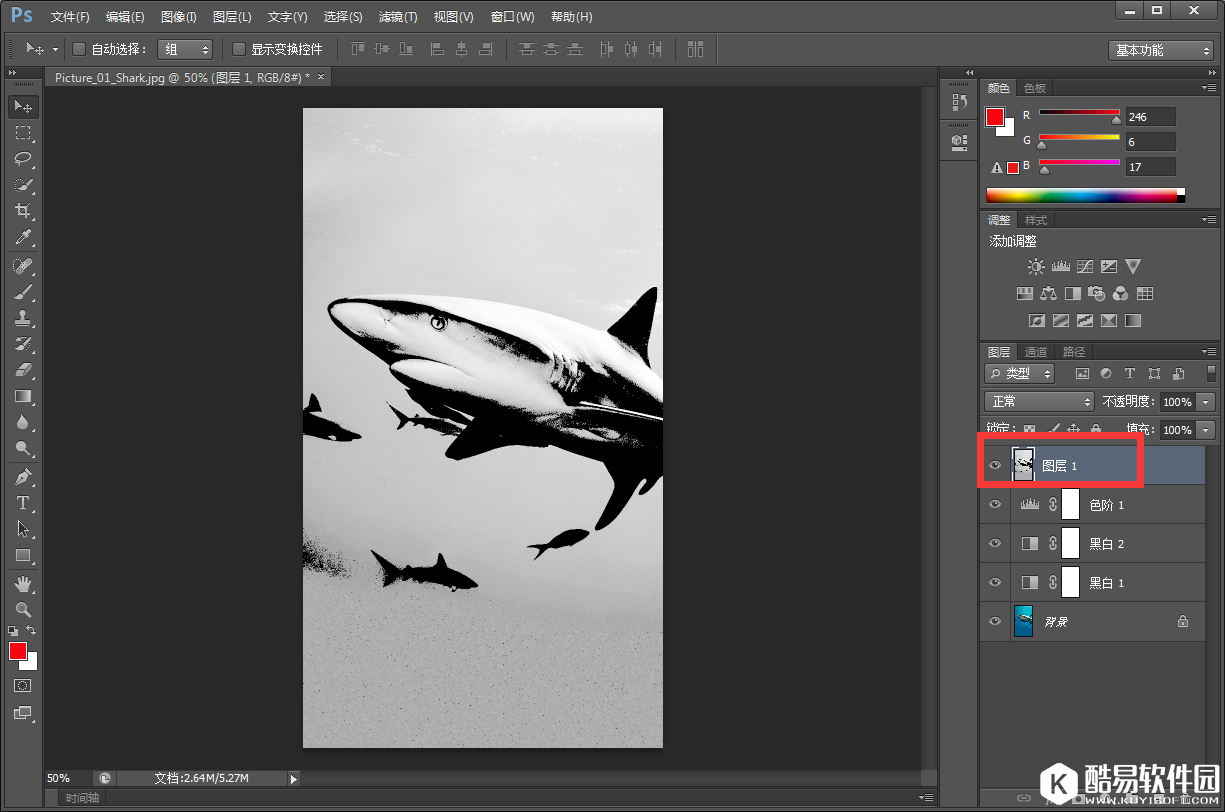Select the Rectangular Marquee tool
The height and width of the screenshot is (812, 1225).
click(x=23, y=133)
